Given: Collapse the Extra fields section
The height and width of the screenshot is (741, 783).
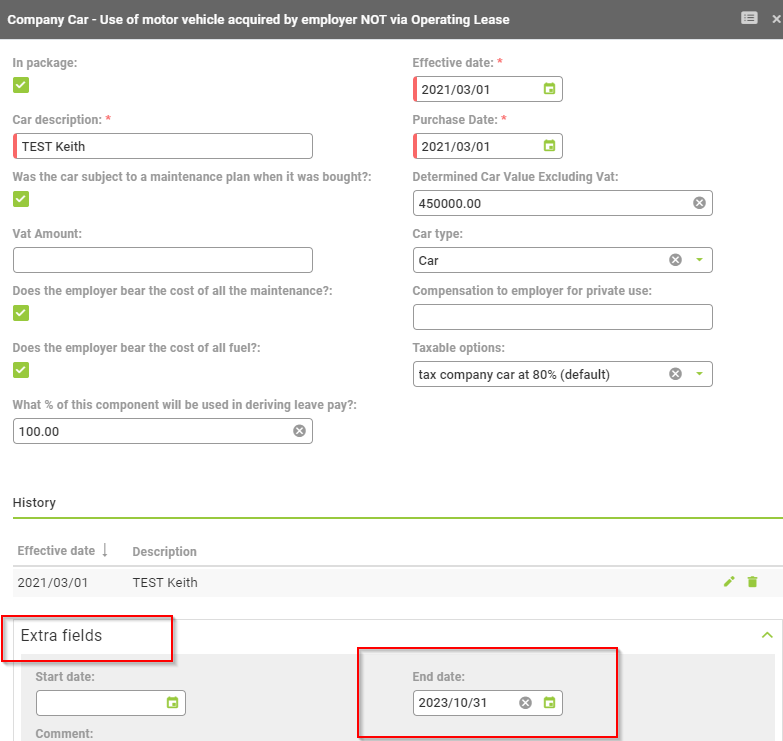Looking at the screenshot, I should (766, 635).
